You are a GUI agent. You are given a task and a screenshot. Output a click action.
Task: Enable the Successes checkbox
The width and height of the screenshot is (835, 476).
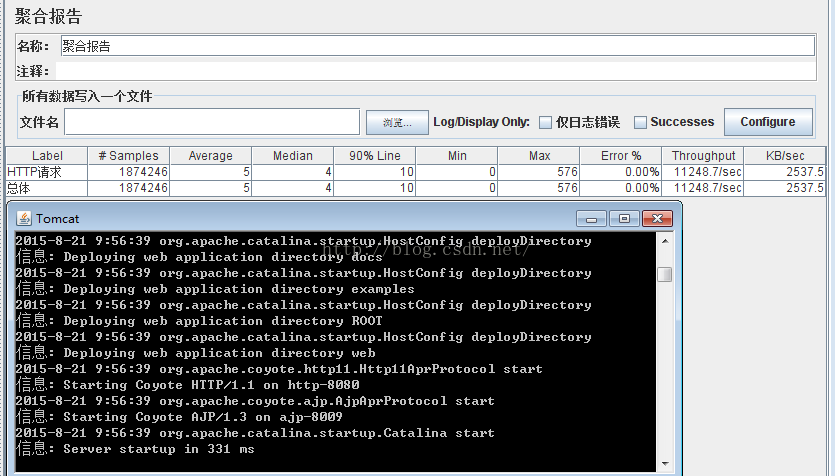(x=640, y=122)
